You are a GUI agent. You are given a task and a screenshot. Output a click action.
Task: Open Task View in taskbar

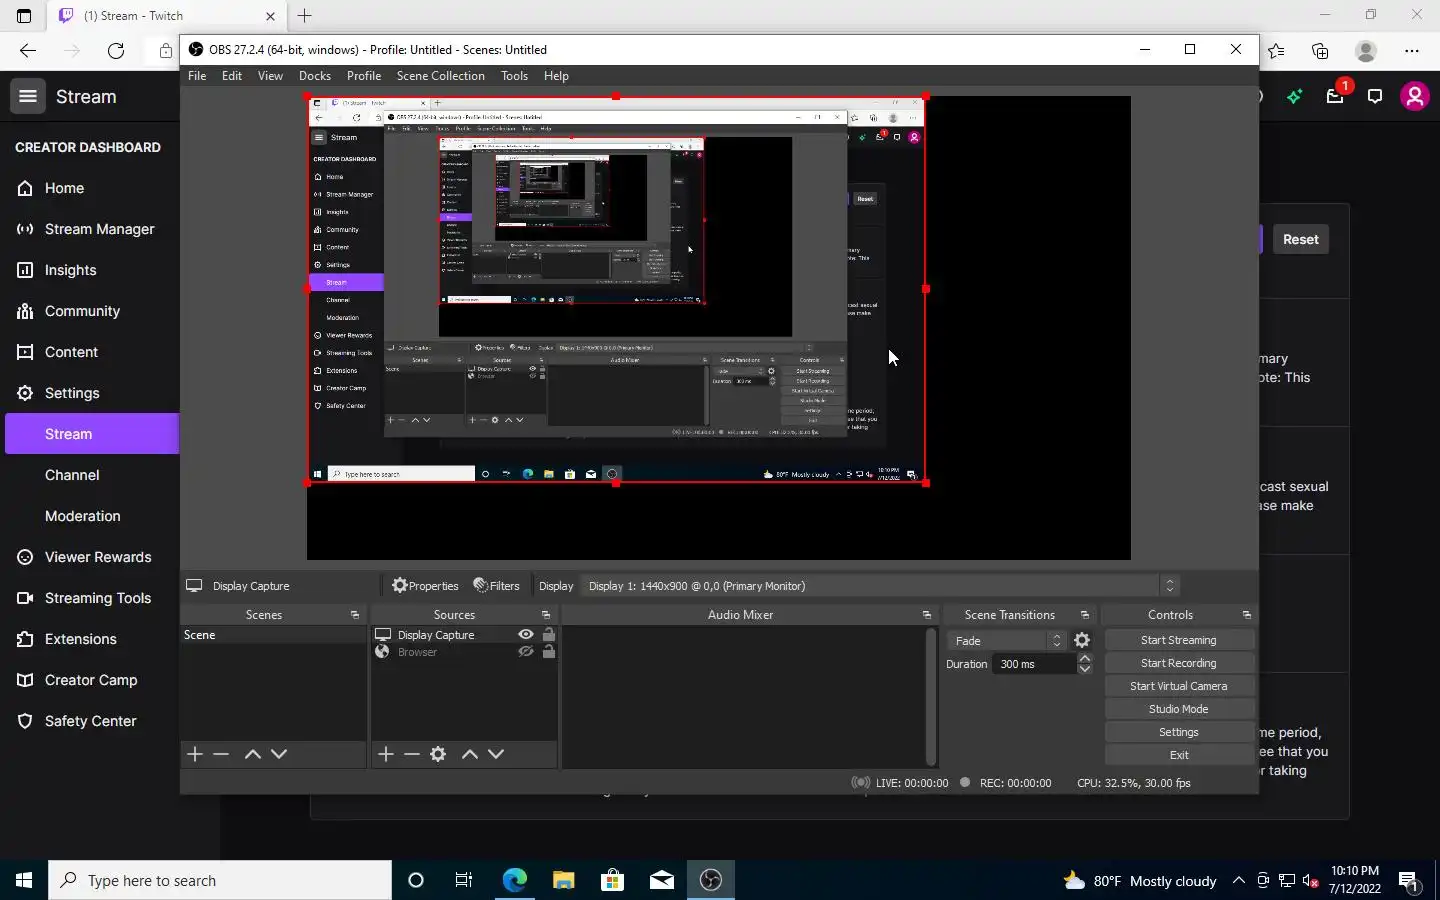click(x=464, y=880)
